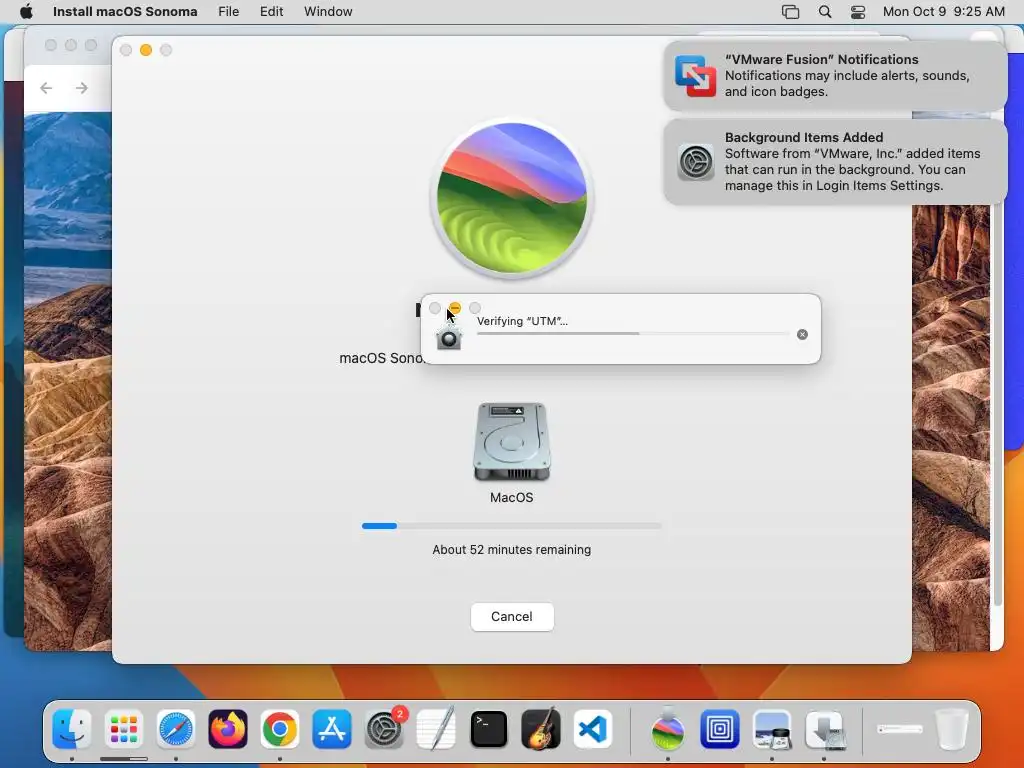1024x768 pixels.
Task: Minimize the Install macOS Sonoma window
Action: [x=146, y=50]
